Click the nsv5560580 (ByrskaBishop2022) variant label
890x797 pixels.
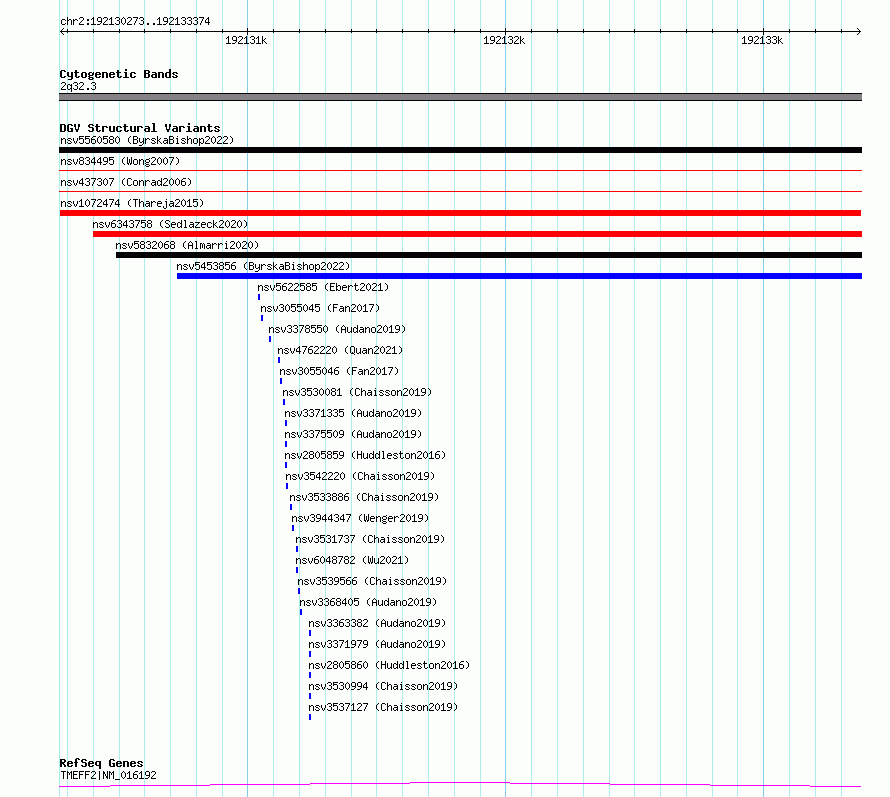[x=147, y=140]
